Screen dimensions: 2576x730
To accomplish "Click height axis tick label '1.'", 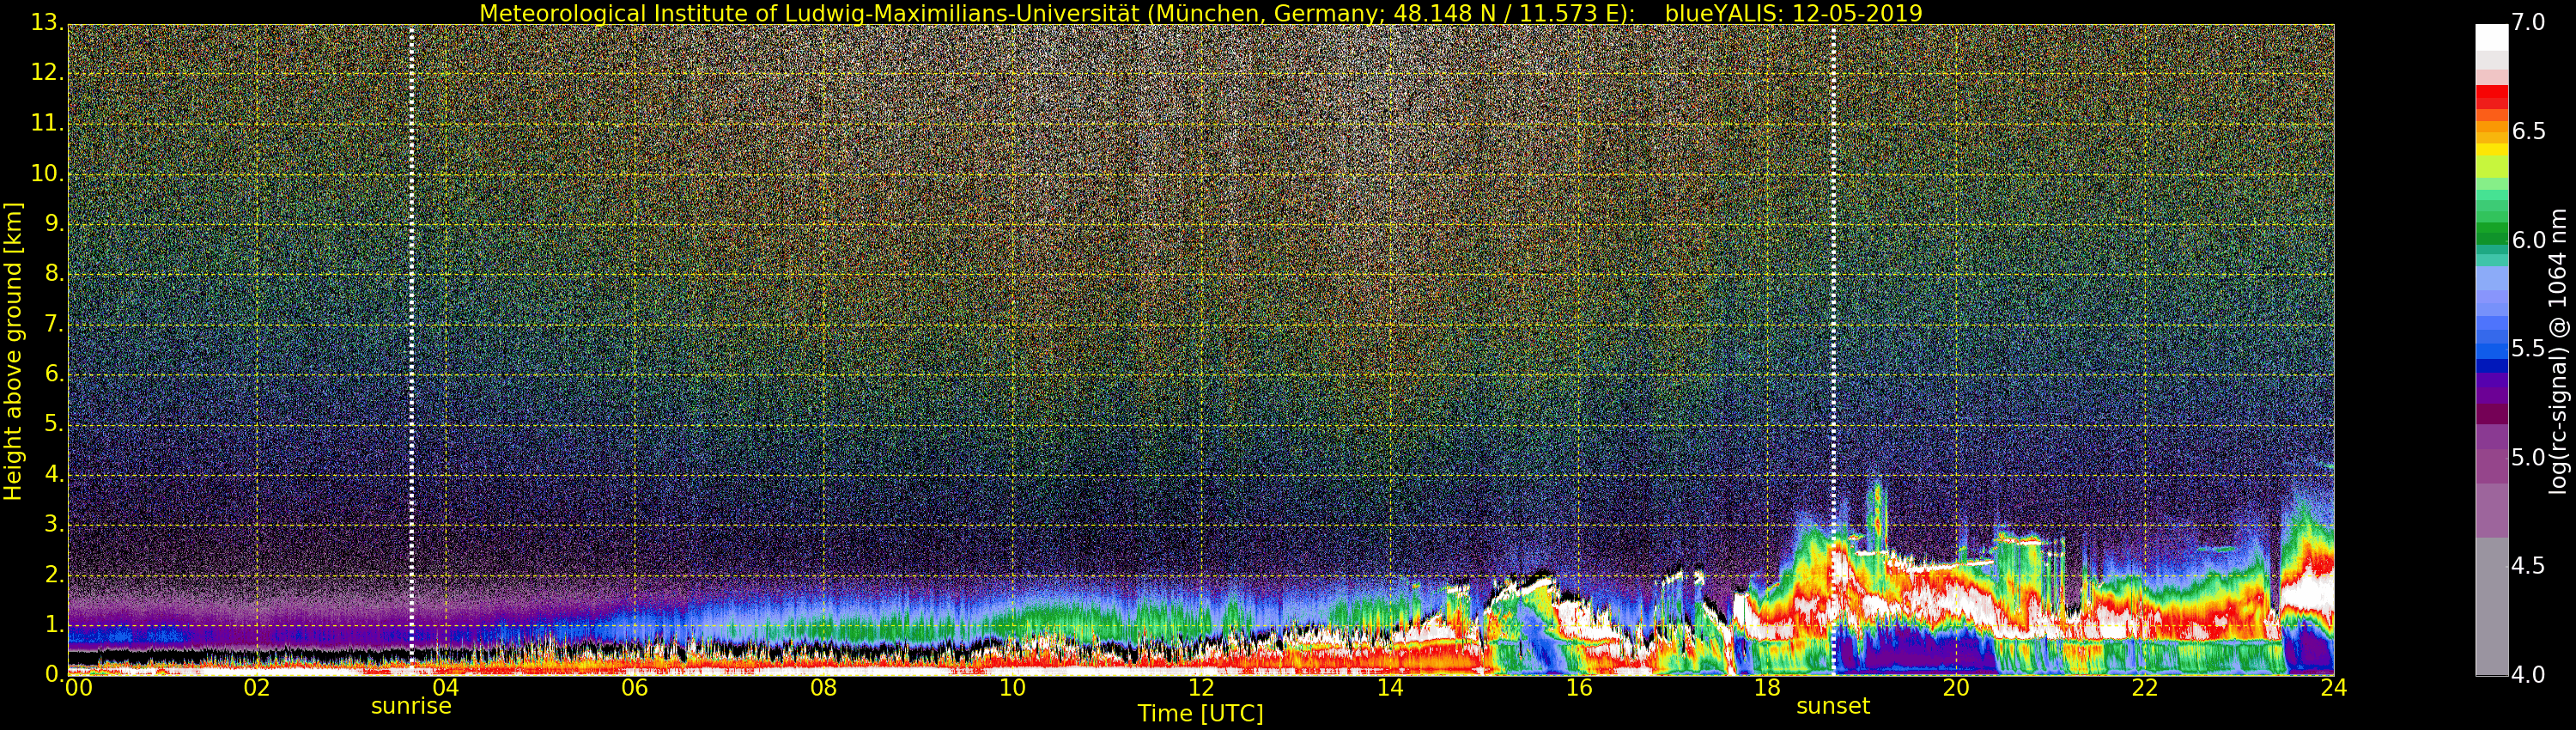I will click(53, 624).
